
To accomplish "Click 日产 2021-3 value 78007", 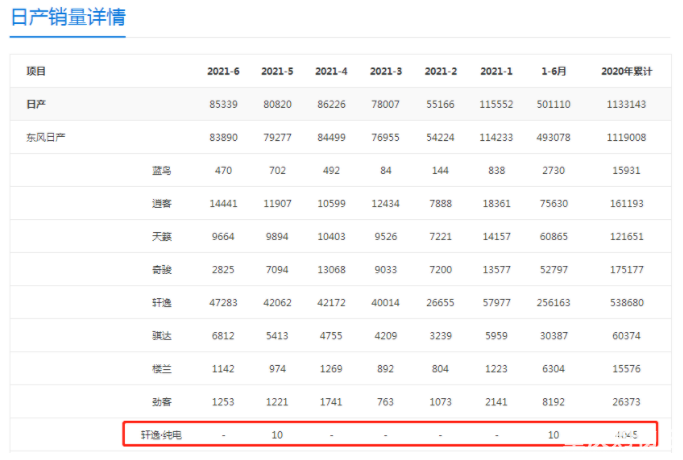I will [385, 104].
